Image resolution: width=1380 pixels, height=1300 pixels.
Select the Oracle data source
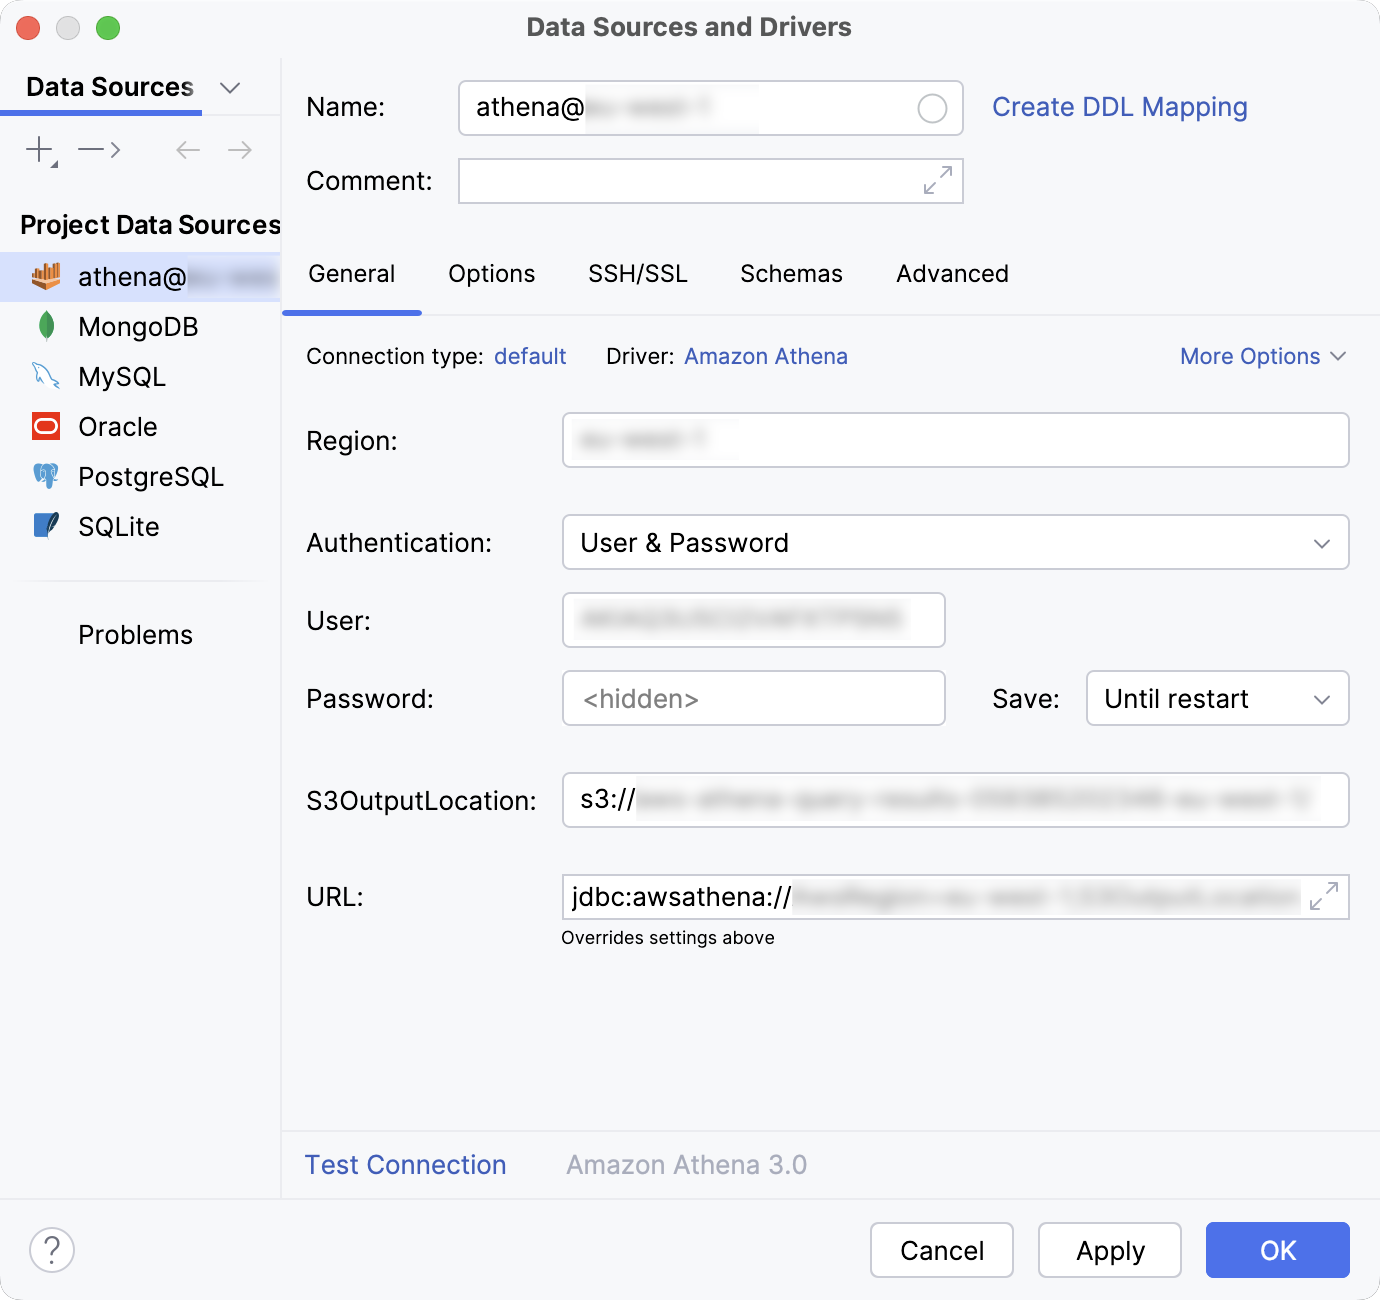(117, 426)
